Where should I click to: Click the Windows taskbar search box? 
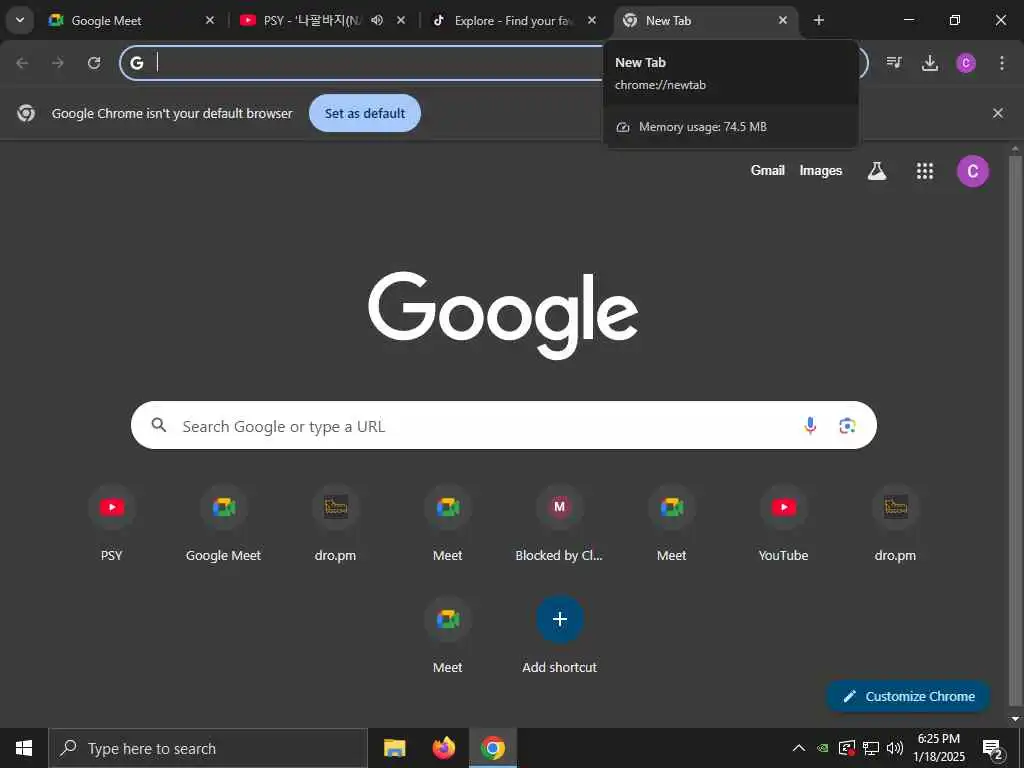[208, 748]
